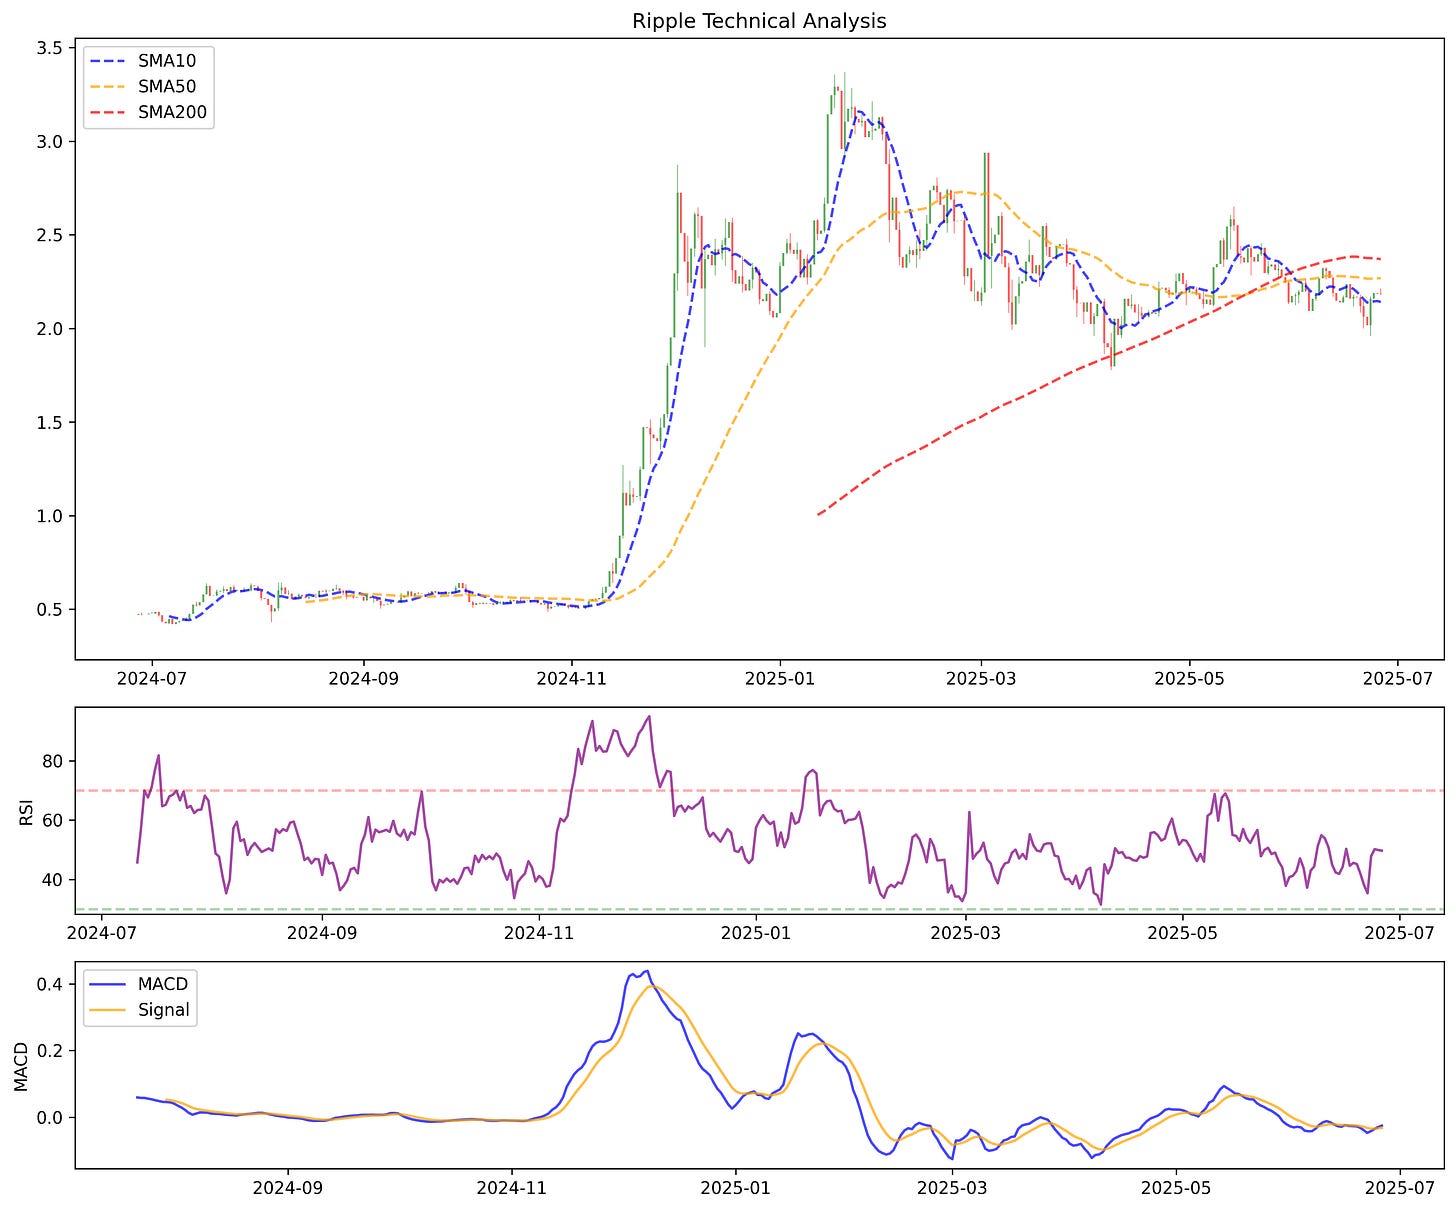The width and height of the screenshot is (1456, 1210).
Task: Click 2024-09 date label under price chart
Action: click(x=363, y=680)
